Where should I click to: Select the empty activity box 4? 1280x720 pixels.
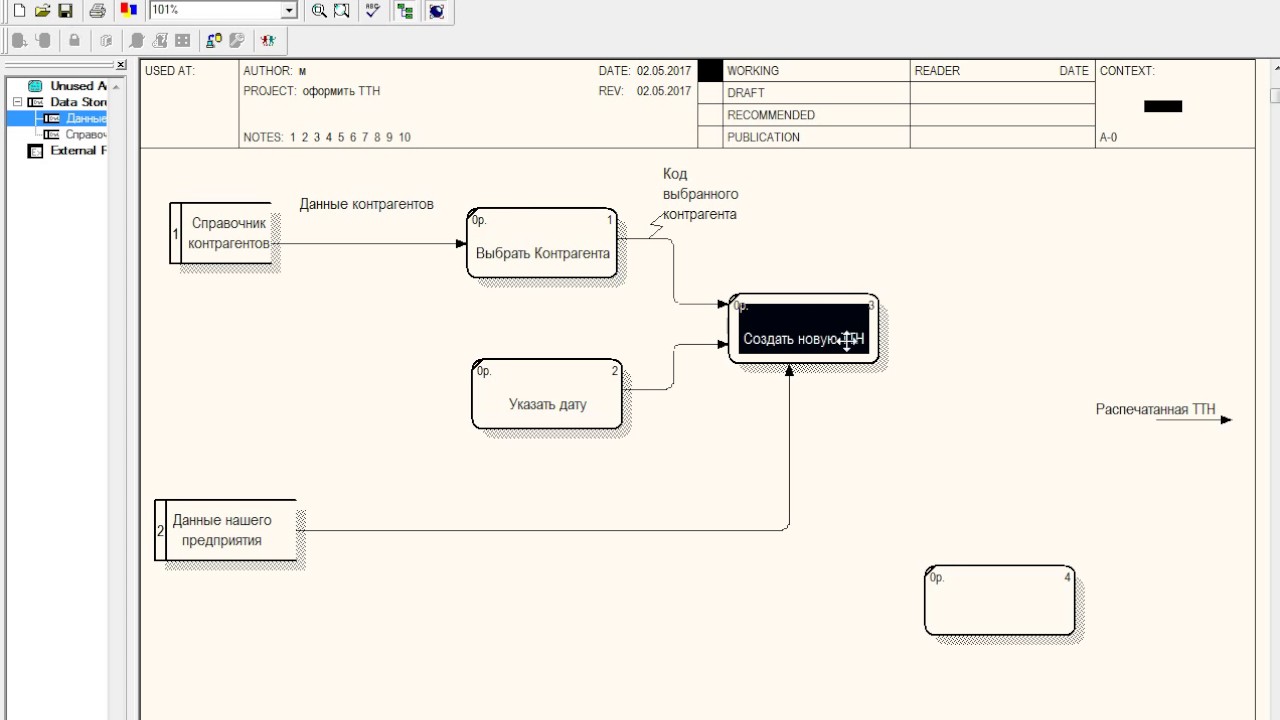(x=1000, y=601)
